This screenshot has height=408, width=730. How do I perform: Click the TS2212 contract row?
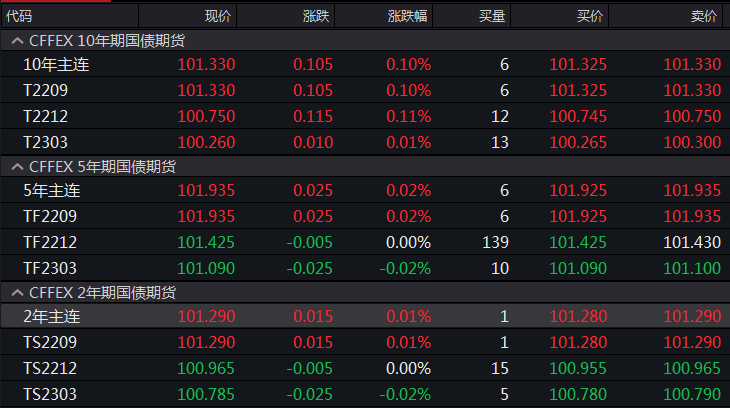point(50,368)
